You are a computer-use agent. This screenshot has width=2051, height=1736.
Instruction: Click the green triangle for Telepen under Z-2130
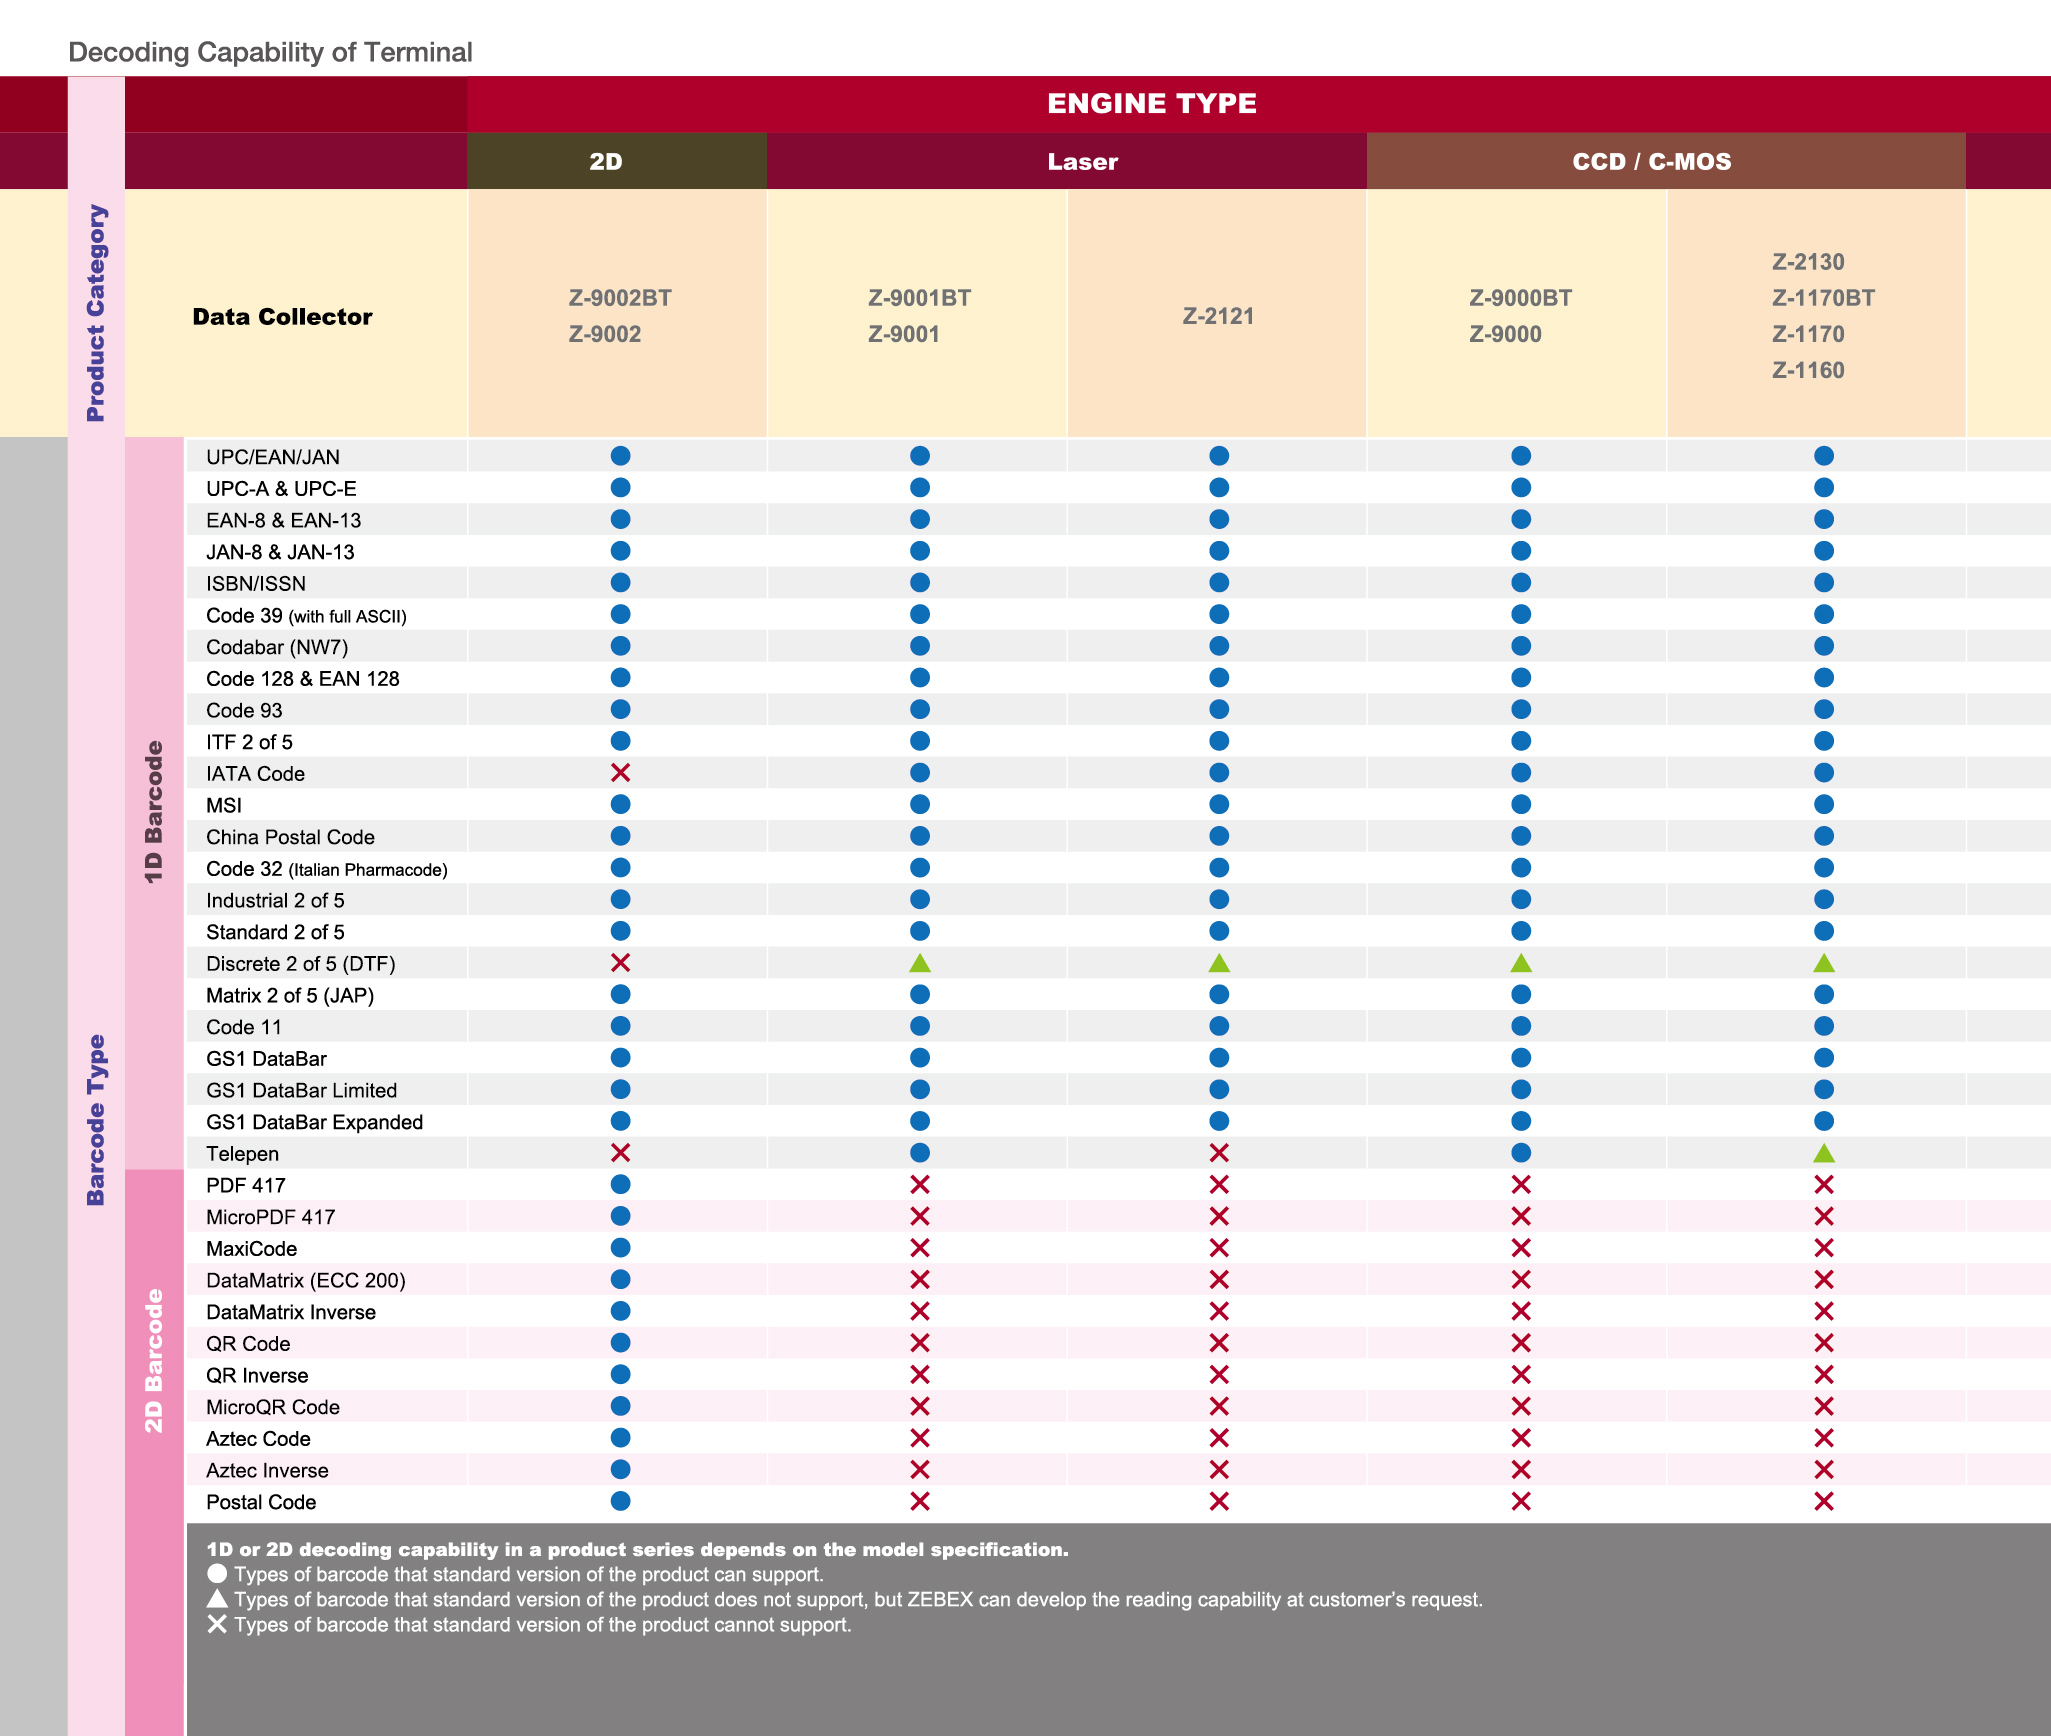1824,1153
